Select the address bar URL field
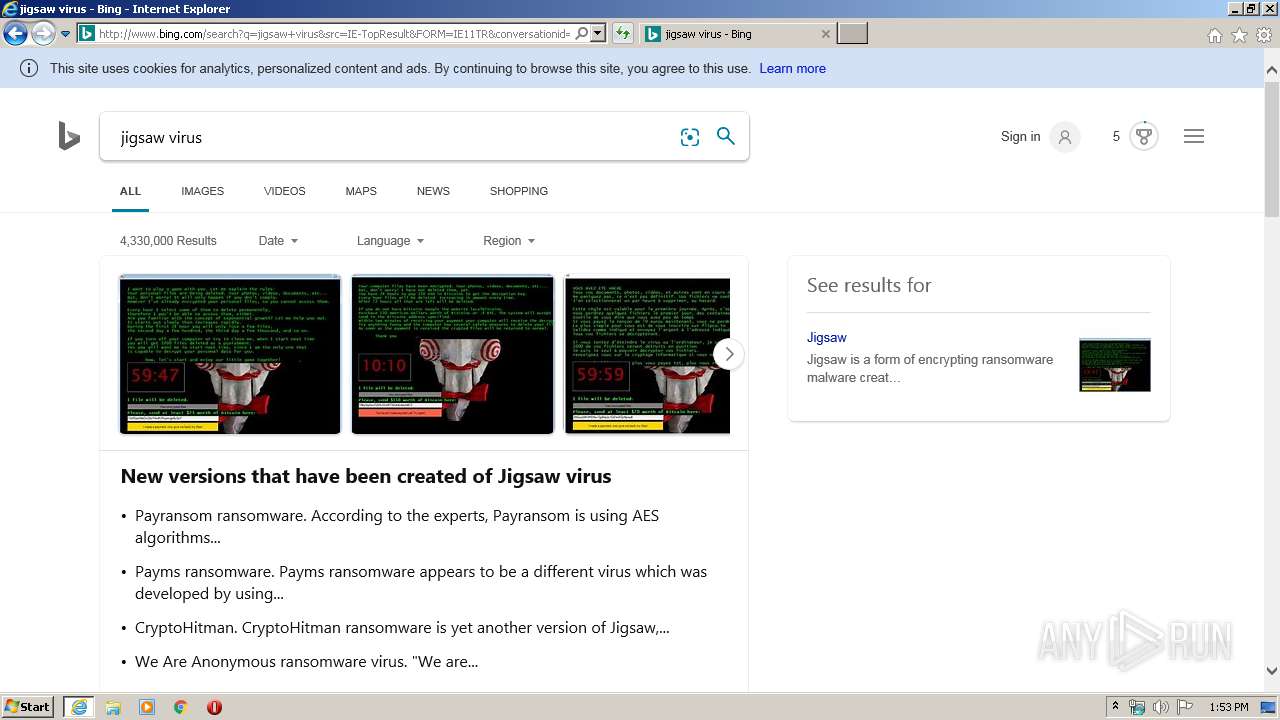Screen dimensions: 1280x720 334,34
